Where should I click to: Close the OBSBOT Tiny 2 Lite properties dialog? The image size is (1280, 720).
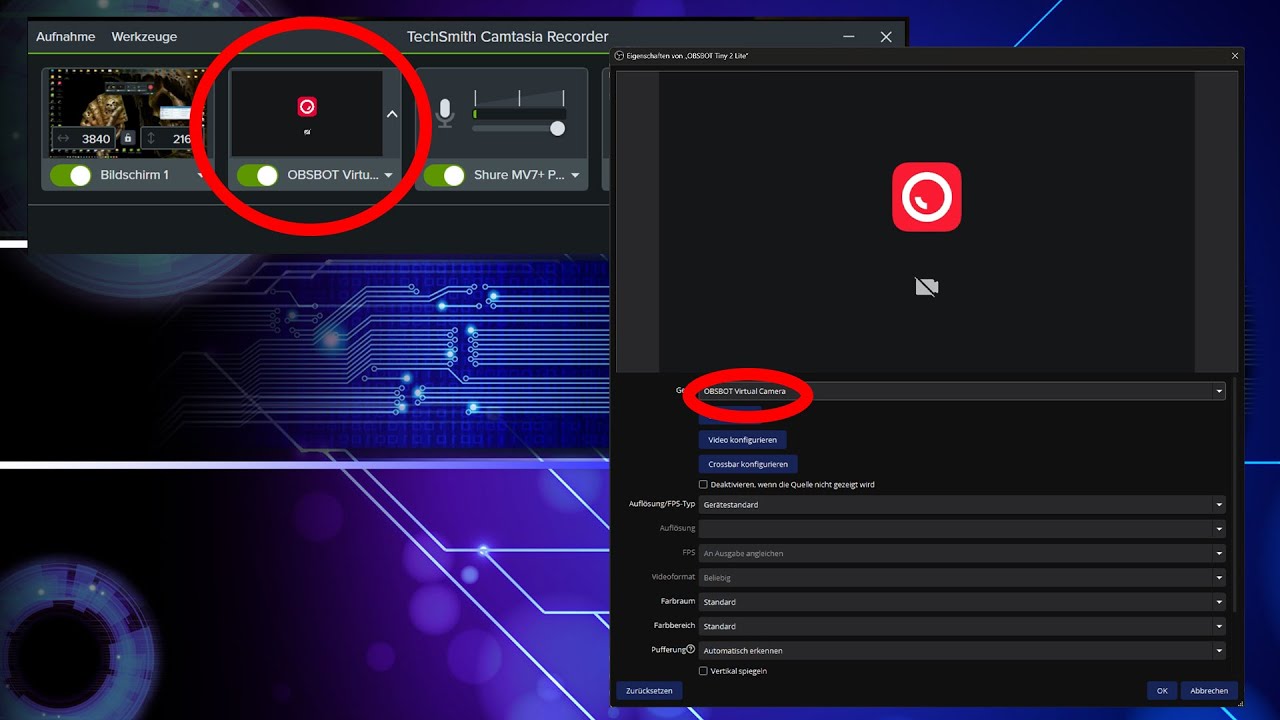point(1236,56)
